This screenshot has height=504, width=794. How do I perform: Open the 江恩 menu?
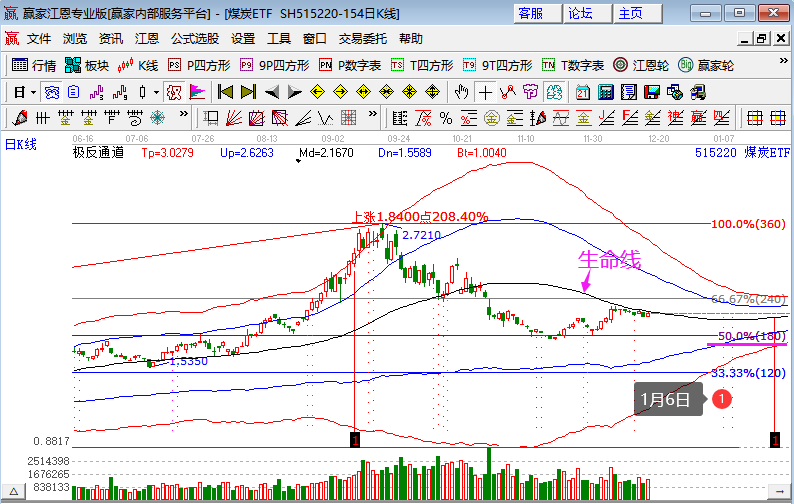click(x=147, y=38)
